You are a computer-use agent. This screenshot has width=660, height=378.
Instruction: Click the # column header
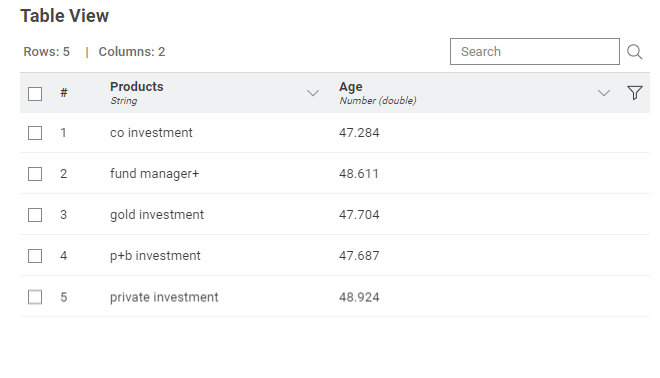pyautogui.click(x=64, y=93)
